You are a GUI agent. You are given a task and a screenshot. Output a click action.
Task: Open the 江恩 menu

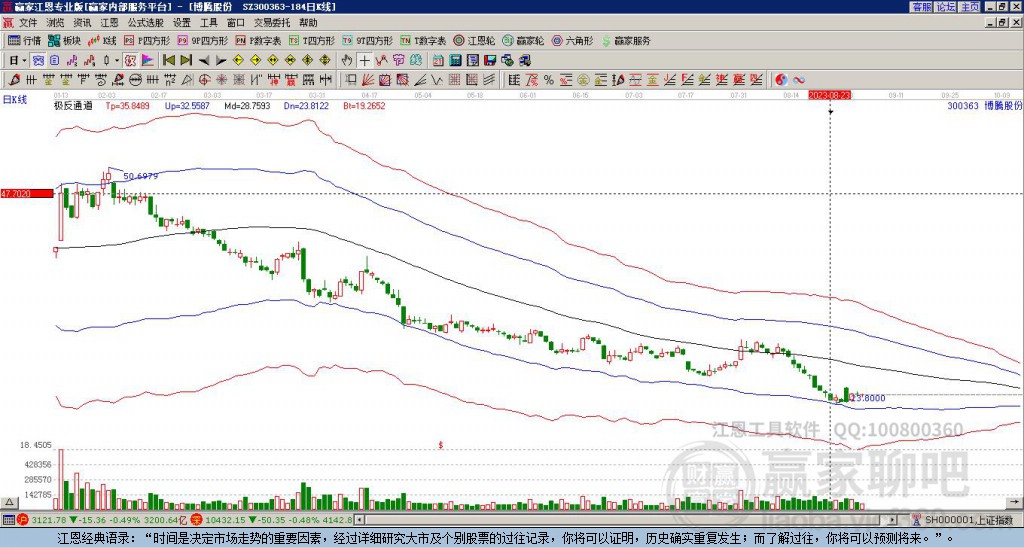pos(109,22)
